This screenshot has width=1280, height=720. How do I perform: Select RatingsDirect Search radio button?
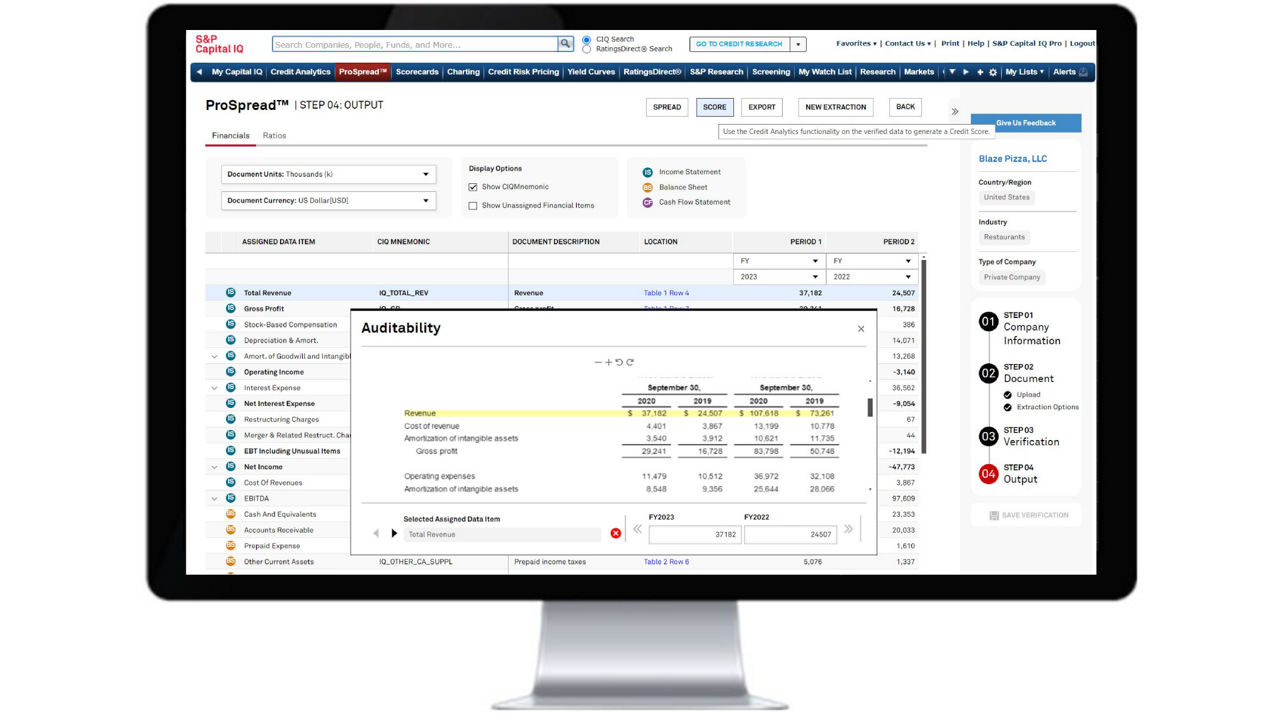click(x=587, y=49)
